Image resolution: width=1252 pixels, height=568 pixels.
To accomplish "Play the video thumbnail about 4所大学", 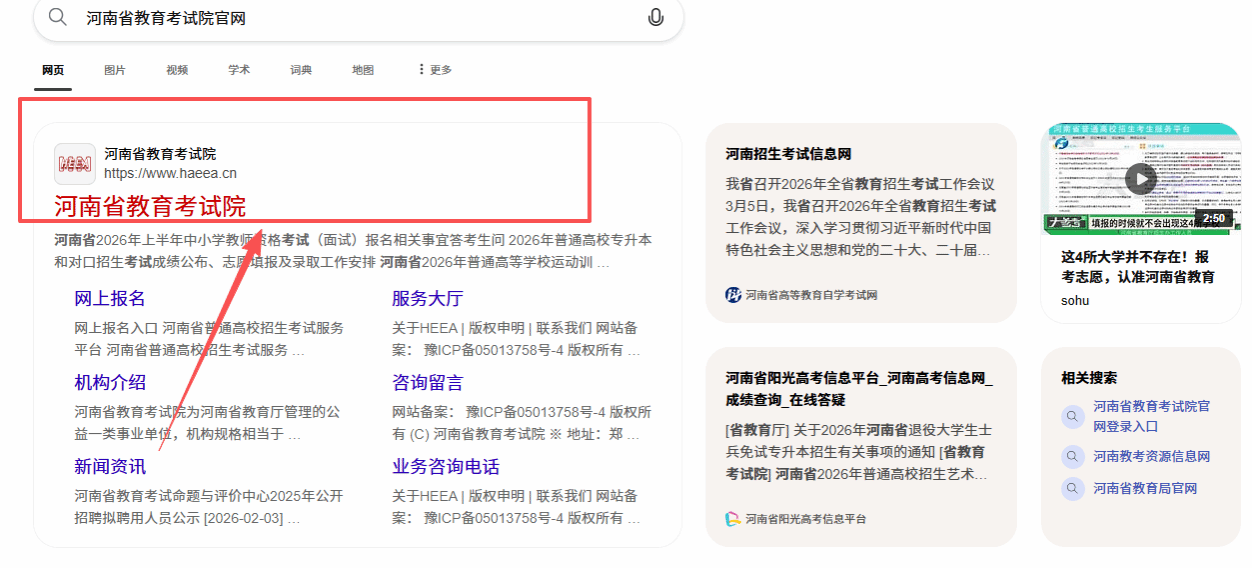I will tap(1140, 179).
